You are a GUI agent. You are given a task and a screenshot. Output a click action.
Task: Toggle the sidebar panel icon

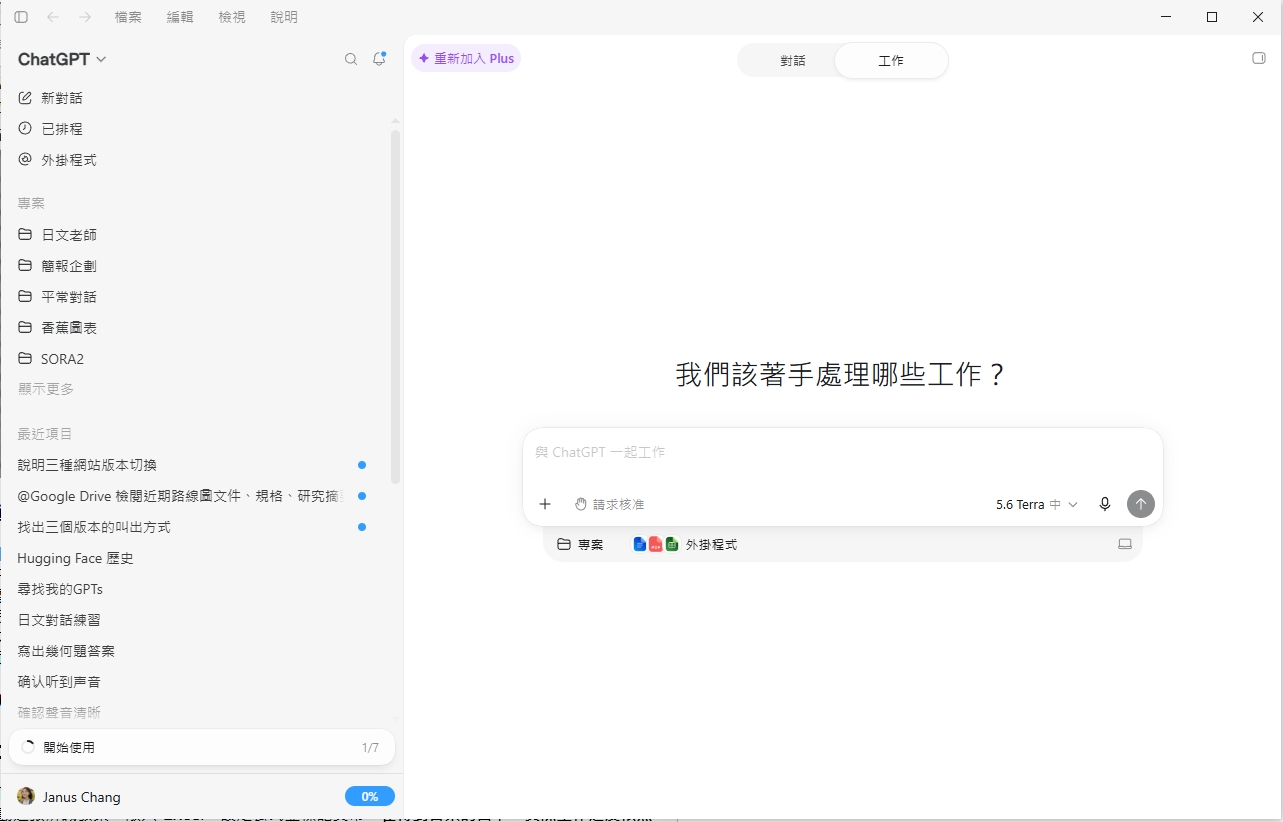point(21,17)
